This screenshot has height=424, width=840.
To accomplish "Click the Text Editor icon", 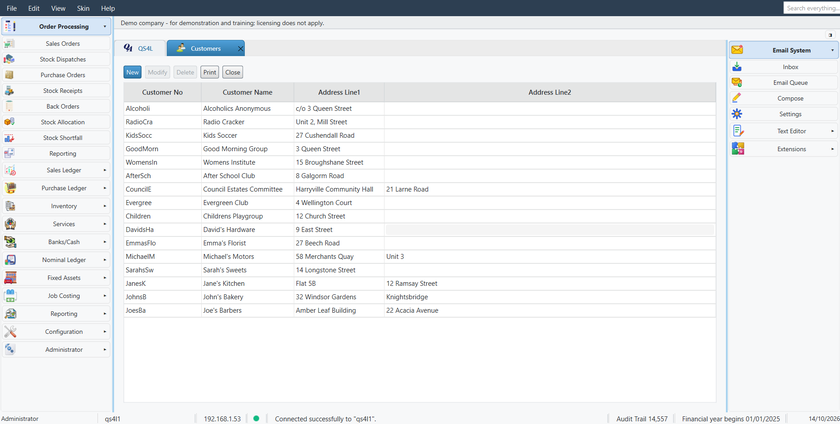I will tap(738, 131).
